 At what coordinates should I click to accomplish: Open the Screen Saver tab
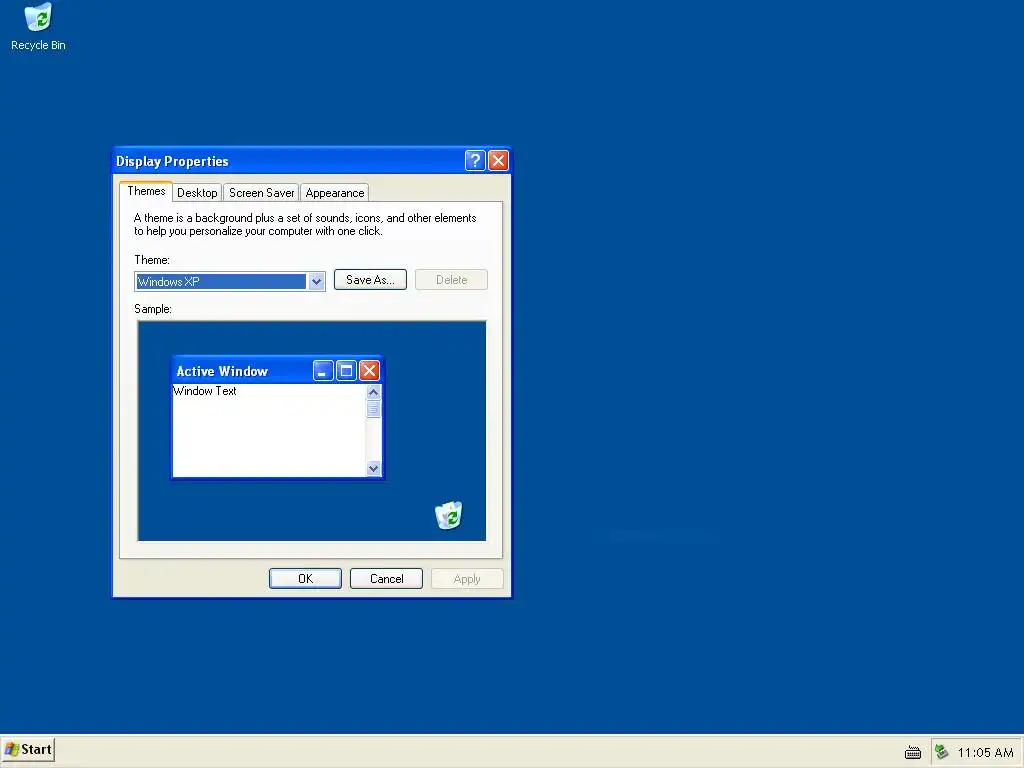(x=261, y=193)
